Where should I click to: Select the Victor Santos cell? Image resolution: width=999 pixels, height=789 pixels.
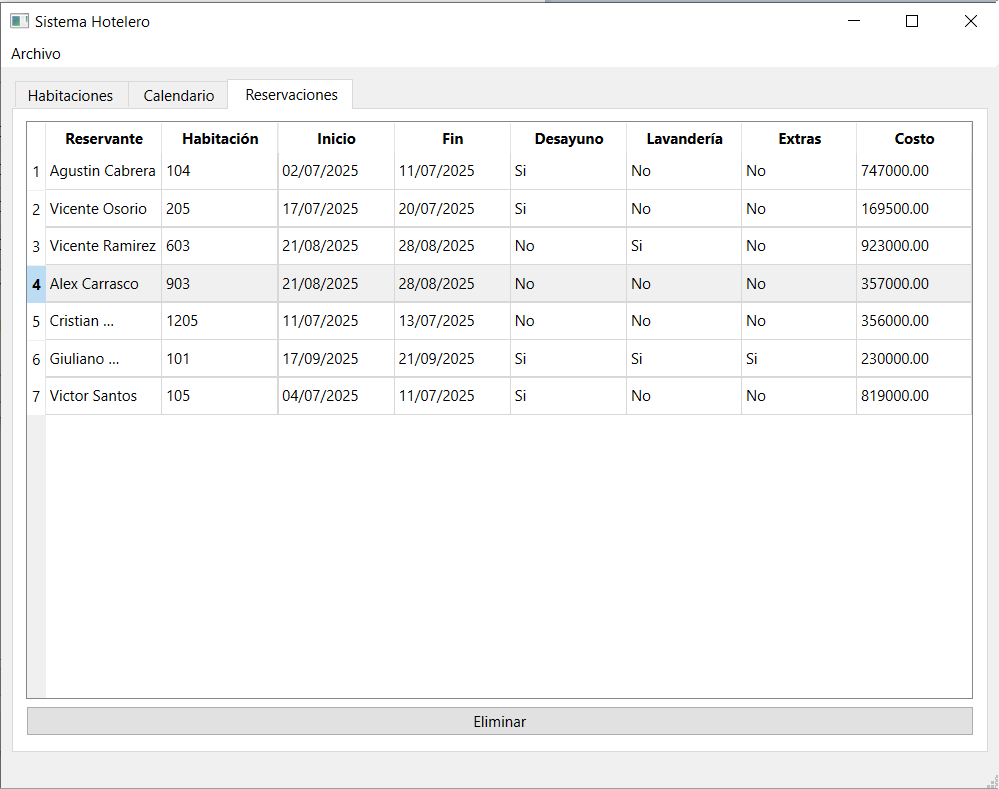[x=103, y=396]
